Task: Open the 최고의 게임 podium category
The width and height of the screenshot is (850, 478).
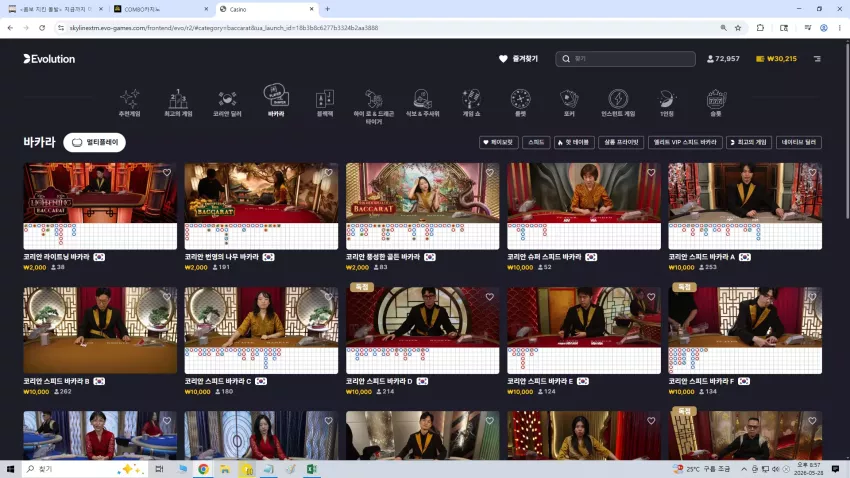Action: point(178,103)
